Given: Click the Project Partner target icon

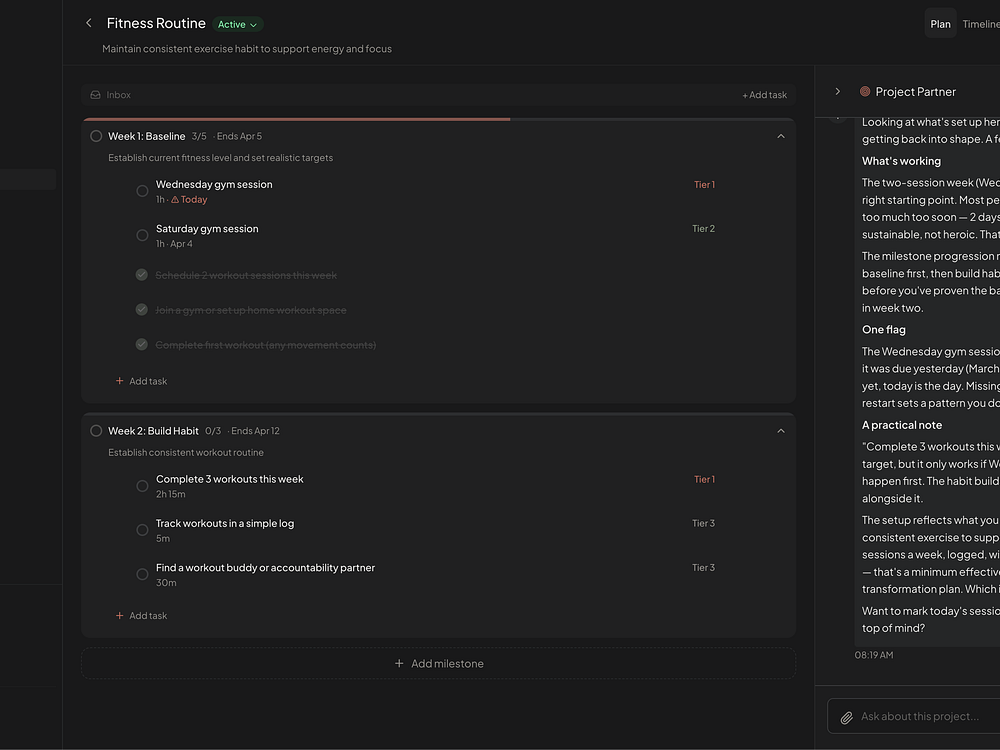Looking at the screenshot, I should [865, 92].
